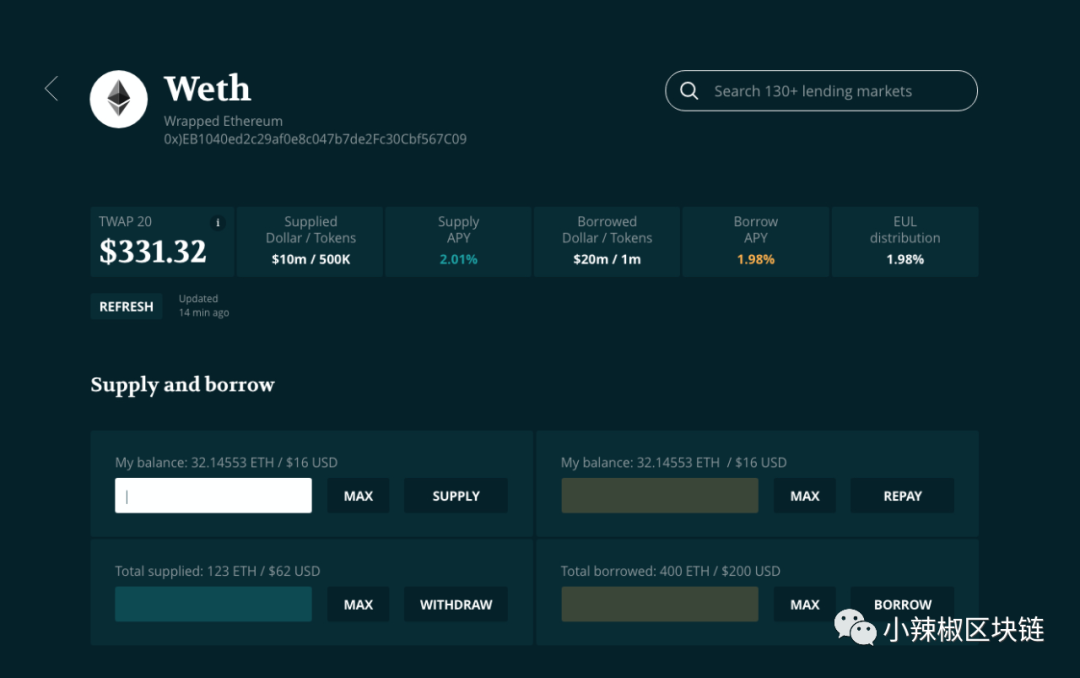Click the WITHDRAW button
This screenshot has width=1080, height=678.
[456, 604]
